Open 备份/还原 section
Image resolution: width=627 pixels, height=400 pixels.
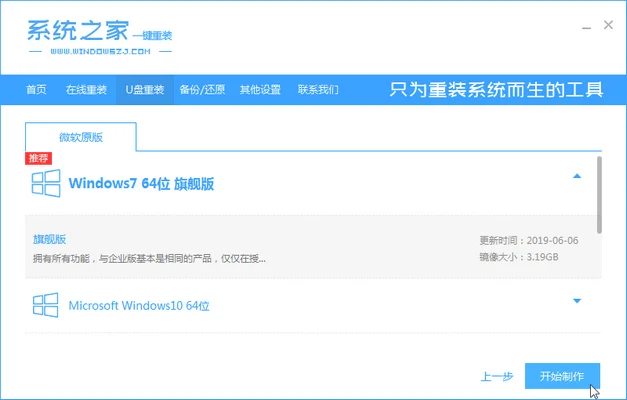point(202,90)
